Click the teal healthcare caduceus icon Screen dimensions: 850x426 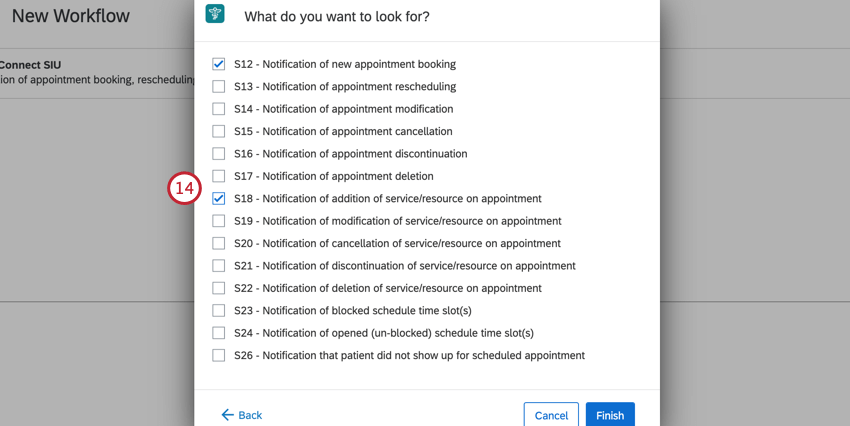coord(215,14)
